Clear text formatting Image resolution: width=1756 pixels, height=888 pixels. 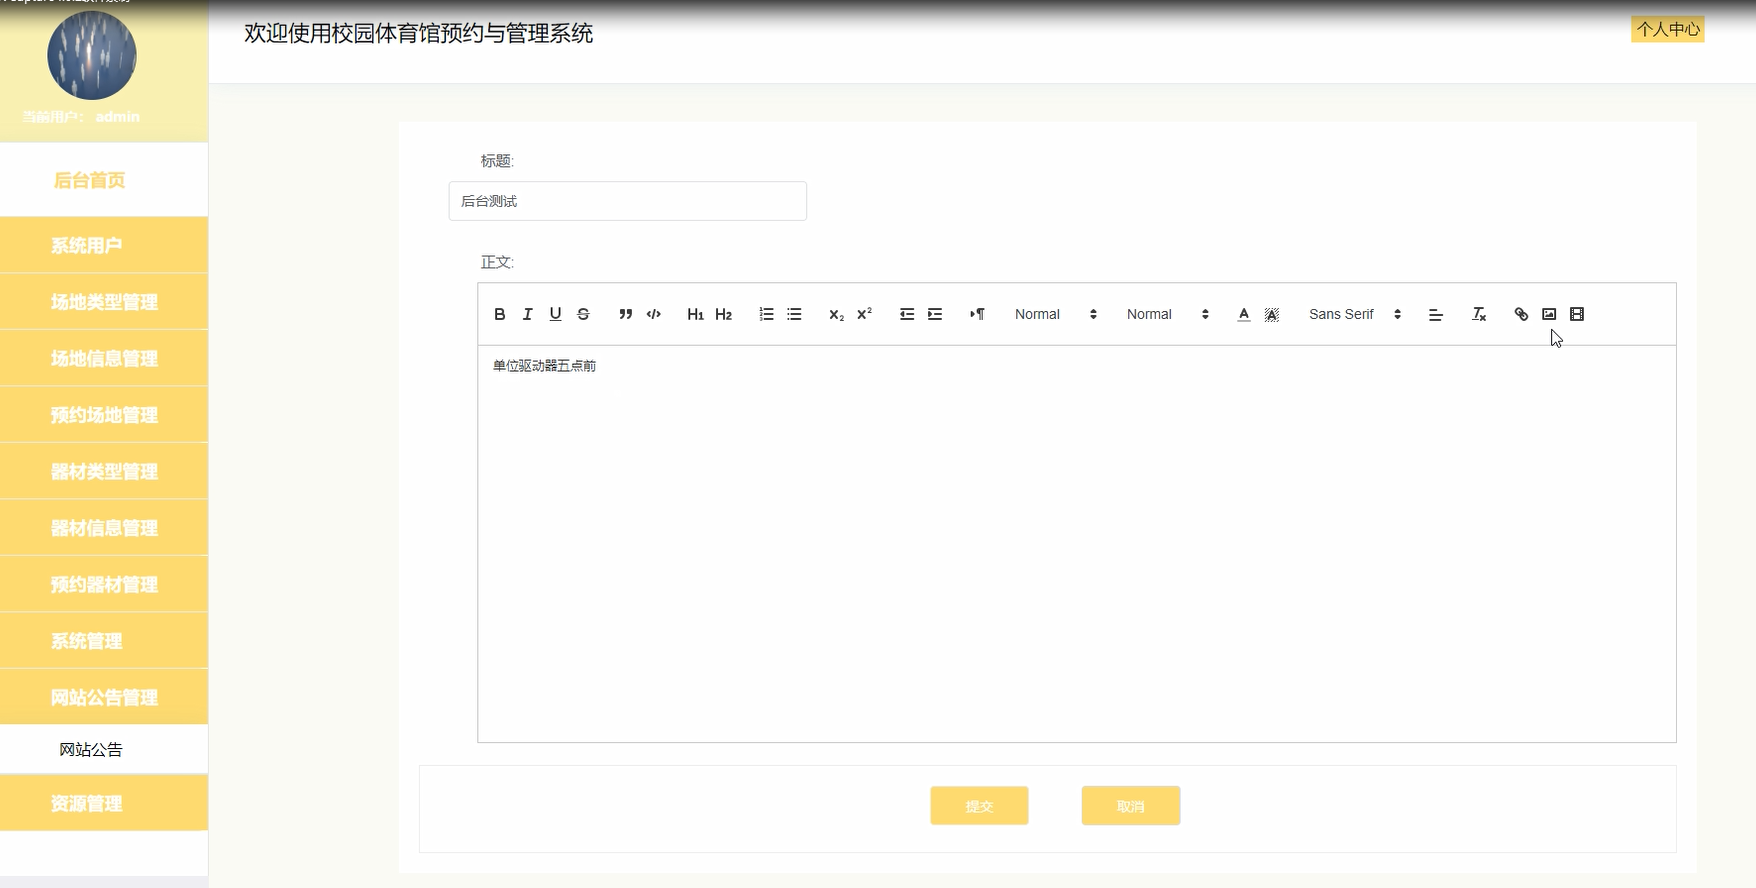1478,314
